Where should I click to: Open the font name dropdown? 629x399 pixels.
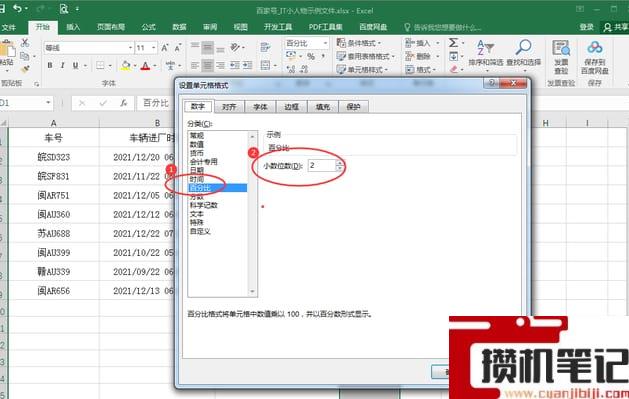130,48
